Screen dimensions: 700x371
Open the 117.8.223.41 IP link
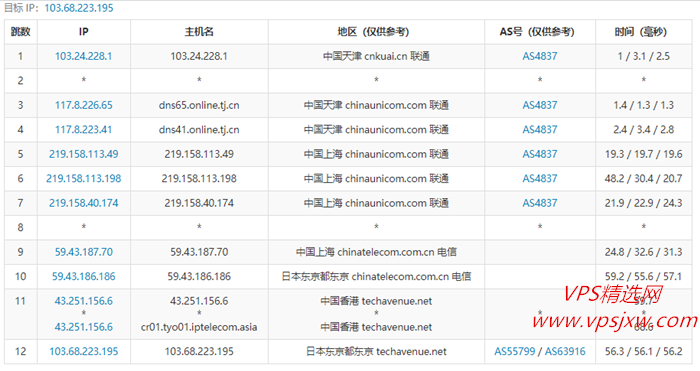(x=83, y=130)
